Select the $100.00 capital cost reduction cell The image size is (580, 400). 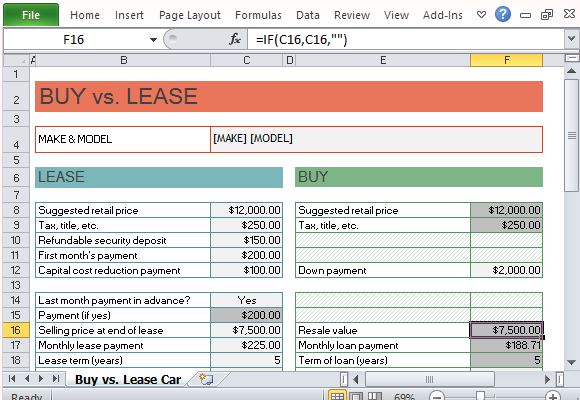(x=247, y=270)
